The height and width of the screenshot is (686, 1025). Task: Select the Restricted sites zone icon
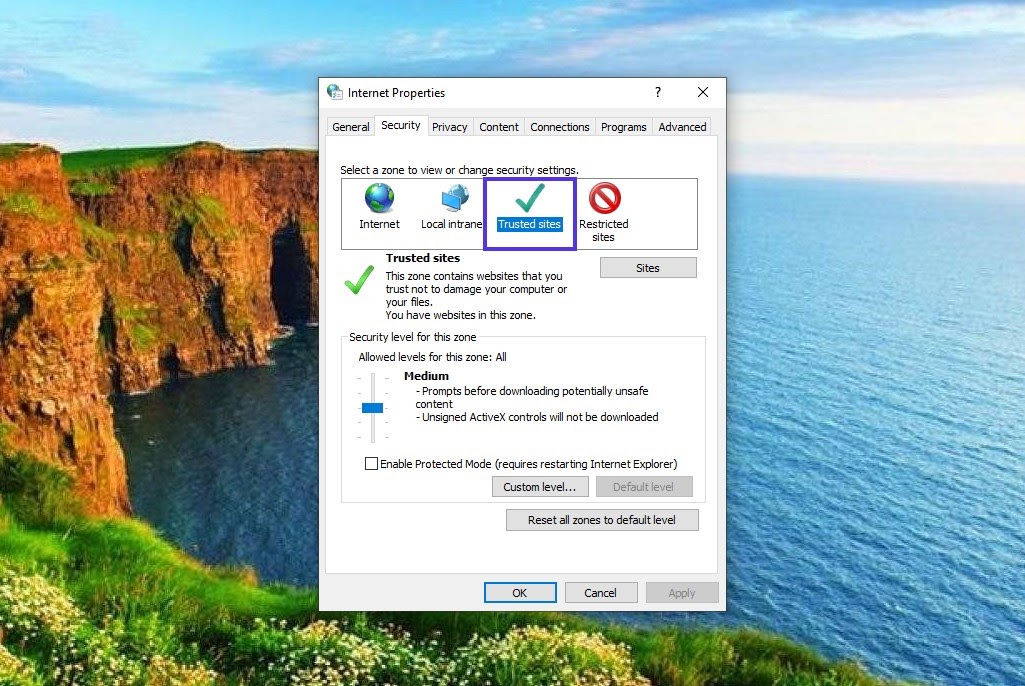(603, 198)
